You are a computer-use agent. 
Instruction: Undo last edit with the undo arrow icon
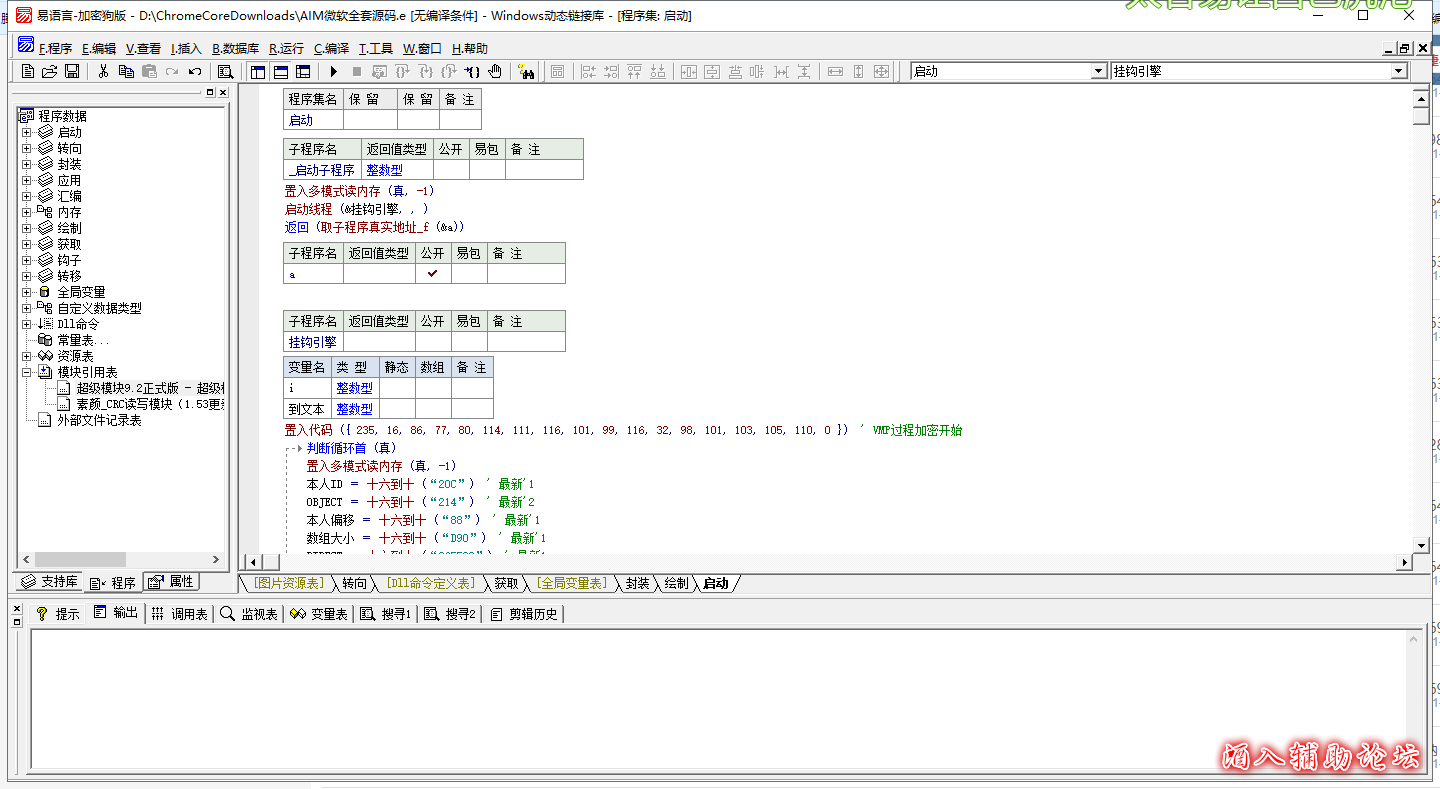[x=194, y=71]
